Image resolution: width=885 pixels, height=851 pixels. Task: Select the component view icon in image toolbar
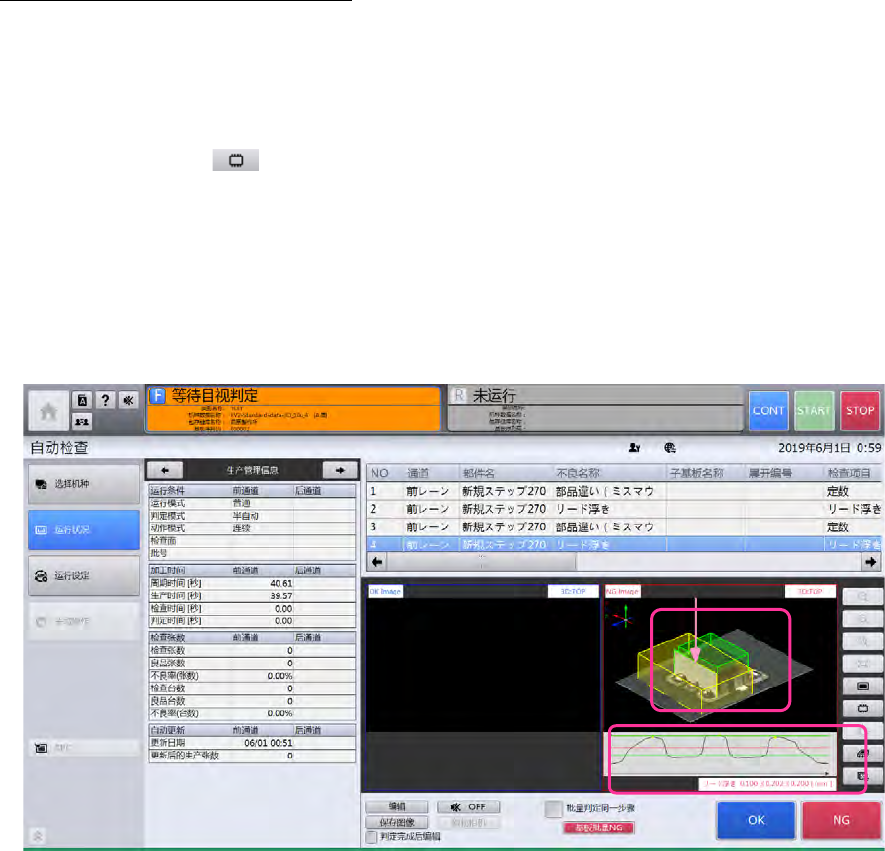coord(862,708)
